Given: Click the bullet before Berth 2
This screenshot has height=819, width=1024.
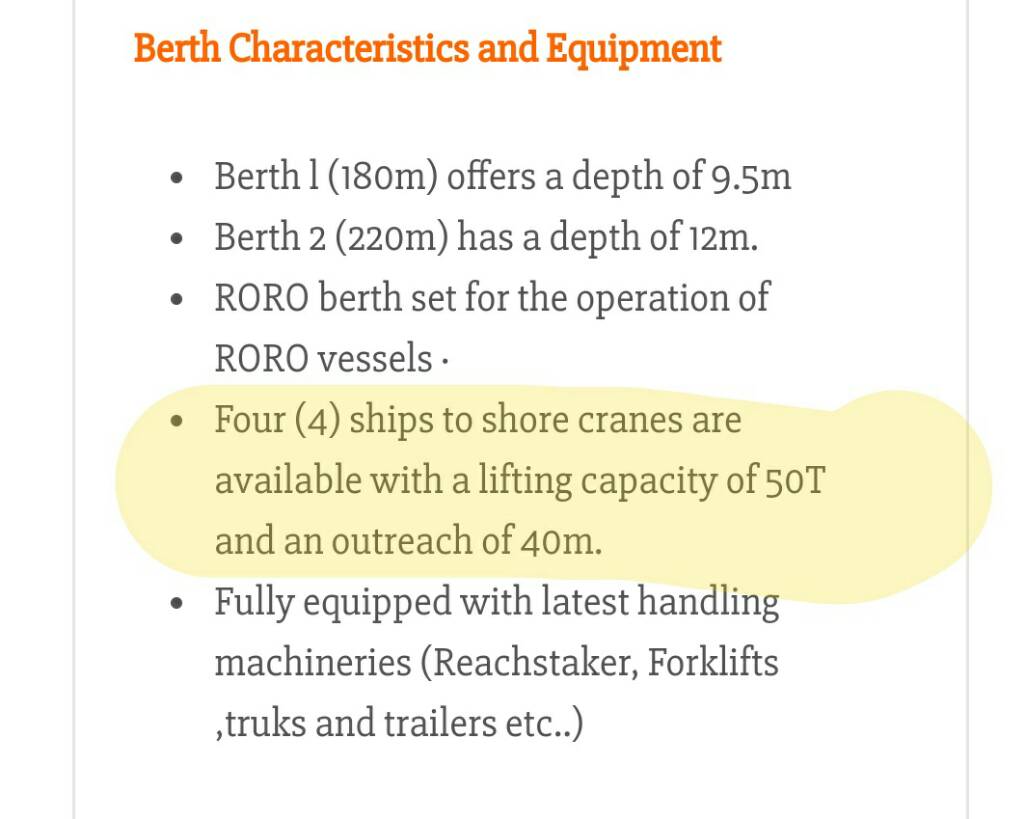Looking at the screenshot, I should 177,241.
